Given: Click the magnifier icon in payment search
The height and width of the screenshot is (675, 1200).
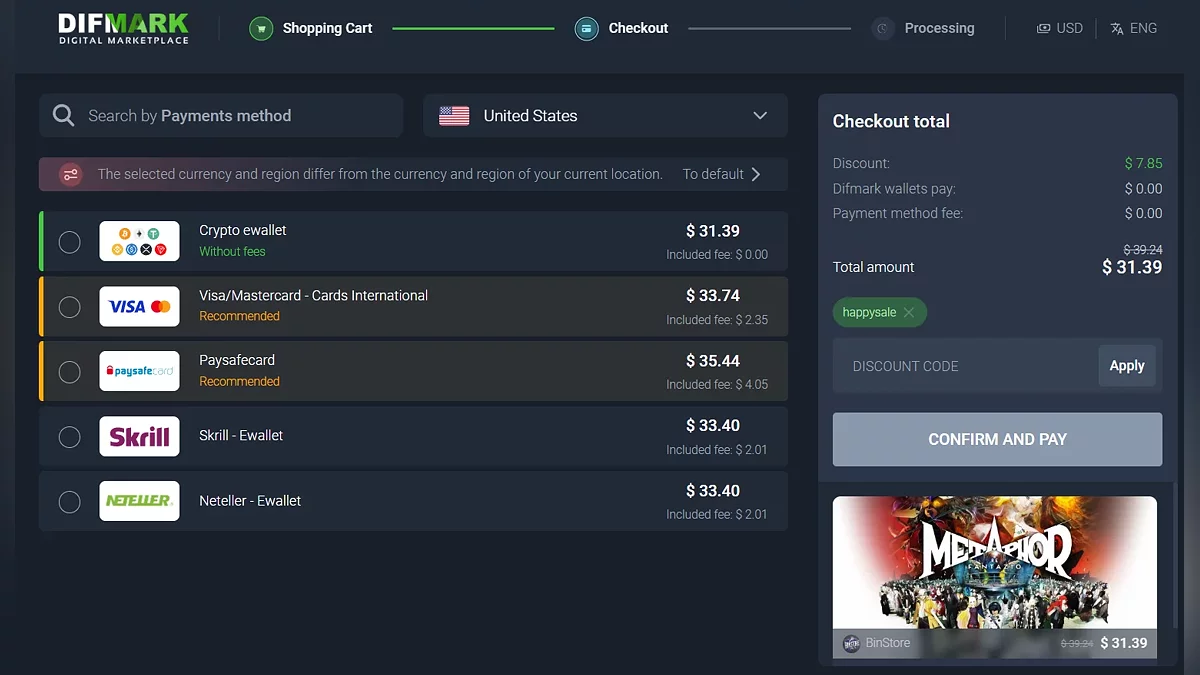Looking at the screenshot, I should tap(64, 116).
